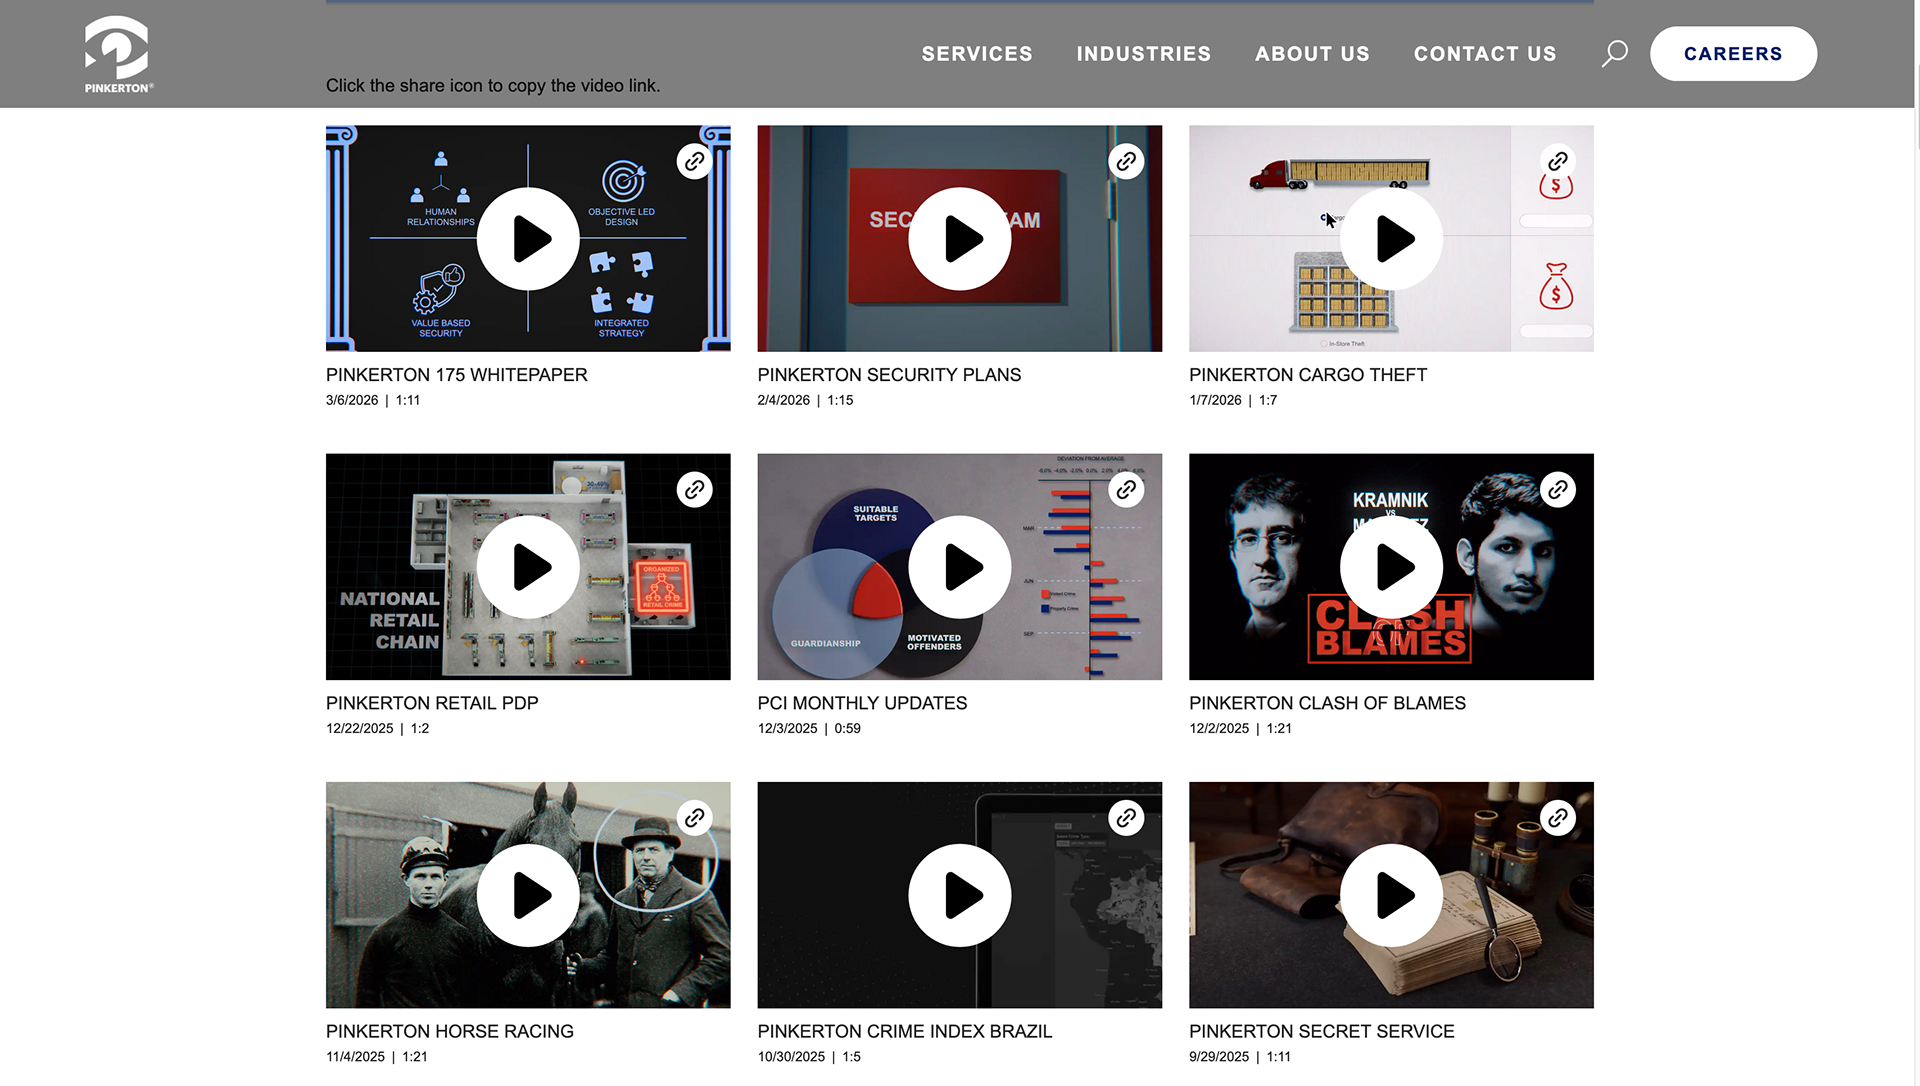Open the About Us menu

(1312, 54)
